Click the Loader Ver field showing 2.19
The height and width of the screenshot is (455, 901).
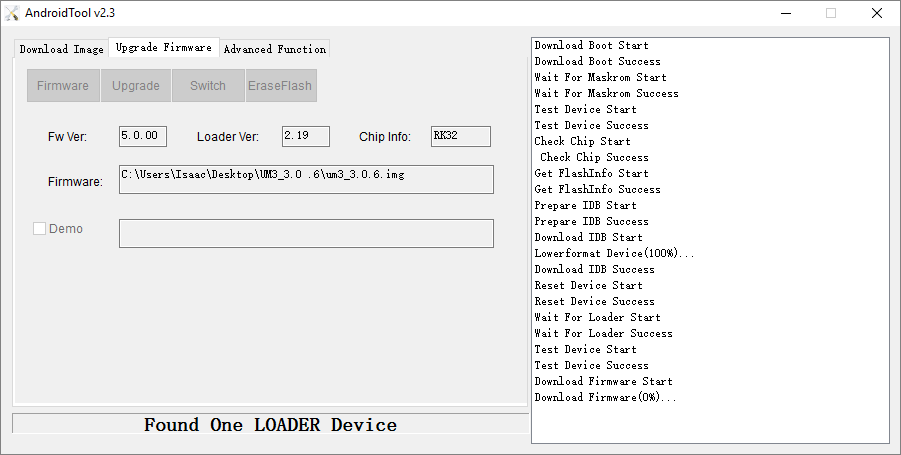(x=306, y=136)
